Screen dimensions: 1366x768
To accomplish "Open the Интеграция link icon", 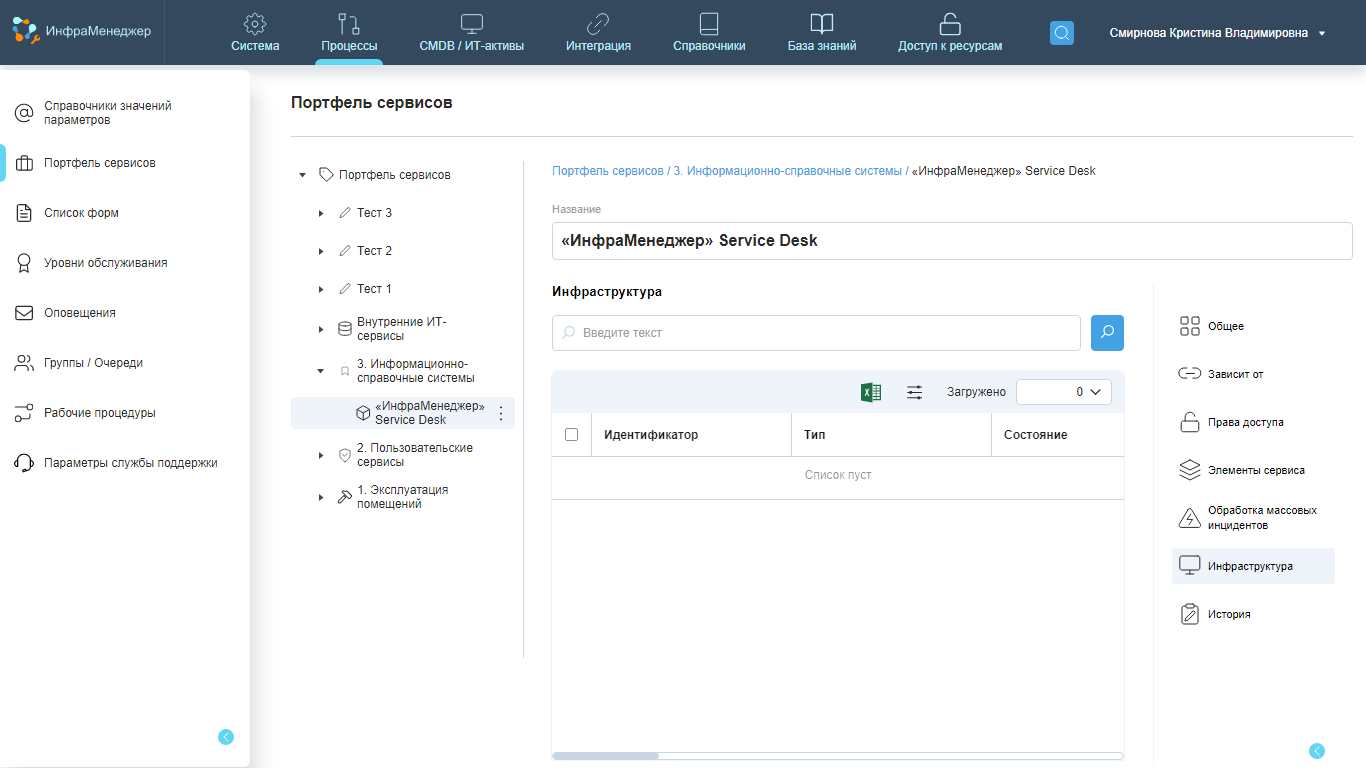I will pyautogui.click(x=598, y=23).
